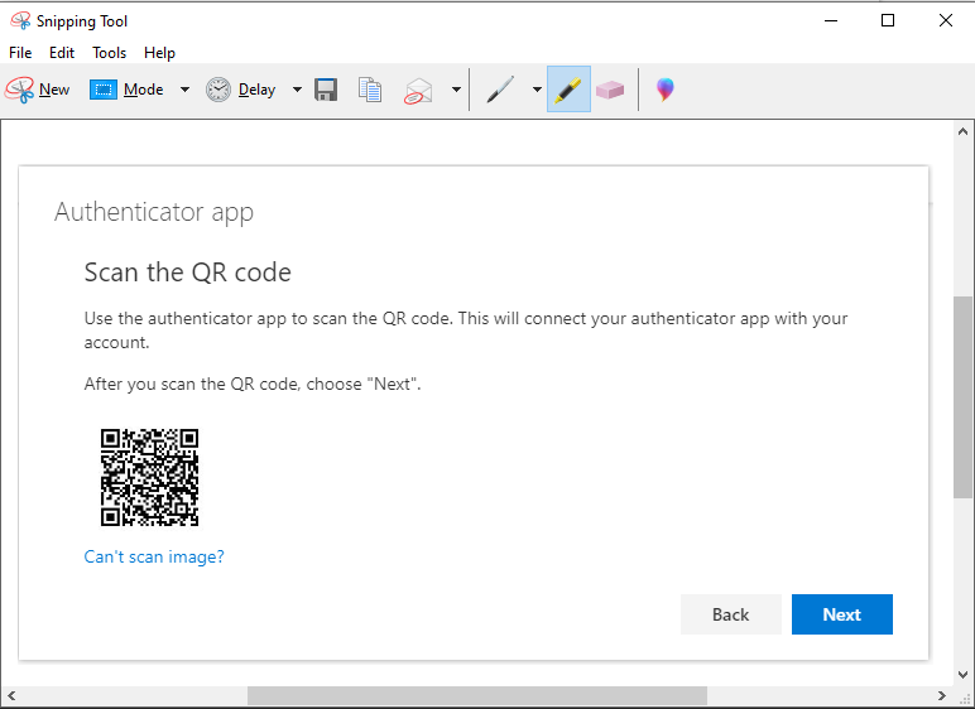The image size is (975, 709).
Task: Select the pink Eraser tool
Action: (610, 90)
